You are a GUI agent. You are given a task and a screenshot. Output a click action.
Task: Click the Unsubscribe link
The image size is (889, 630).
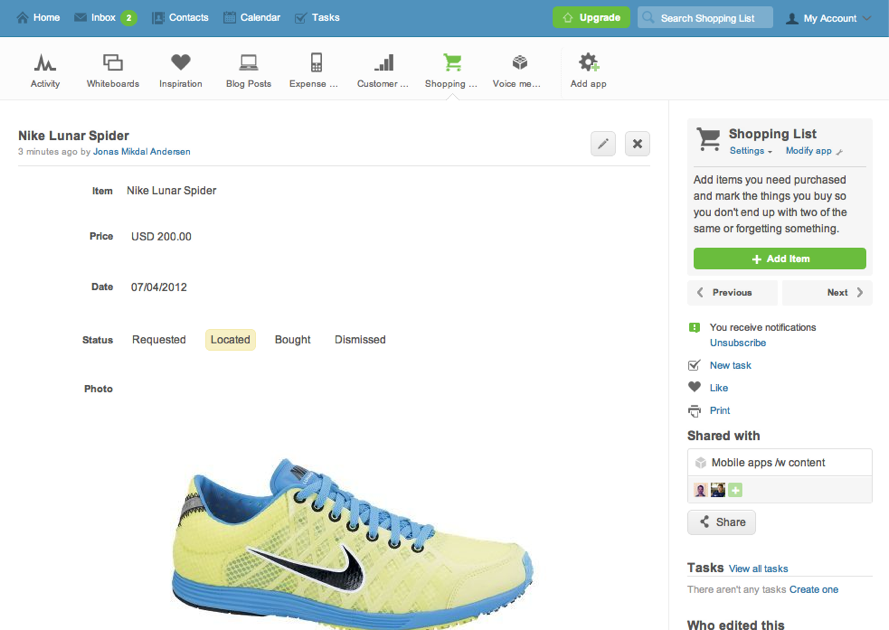[x=737, y=343]
